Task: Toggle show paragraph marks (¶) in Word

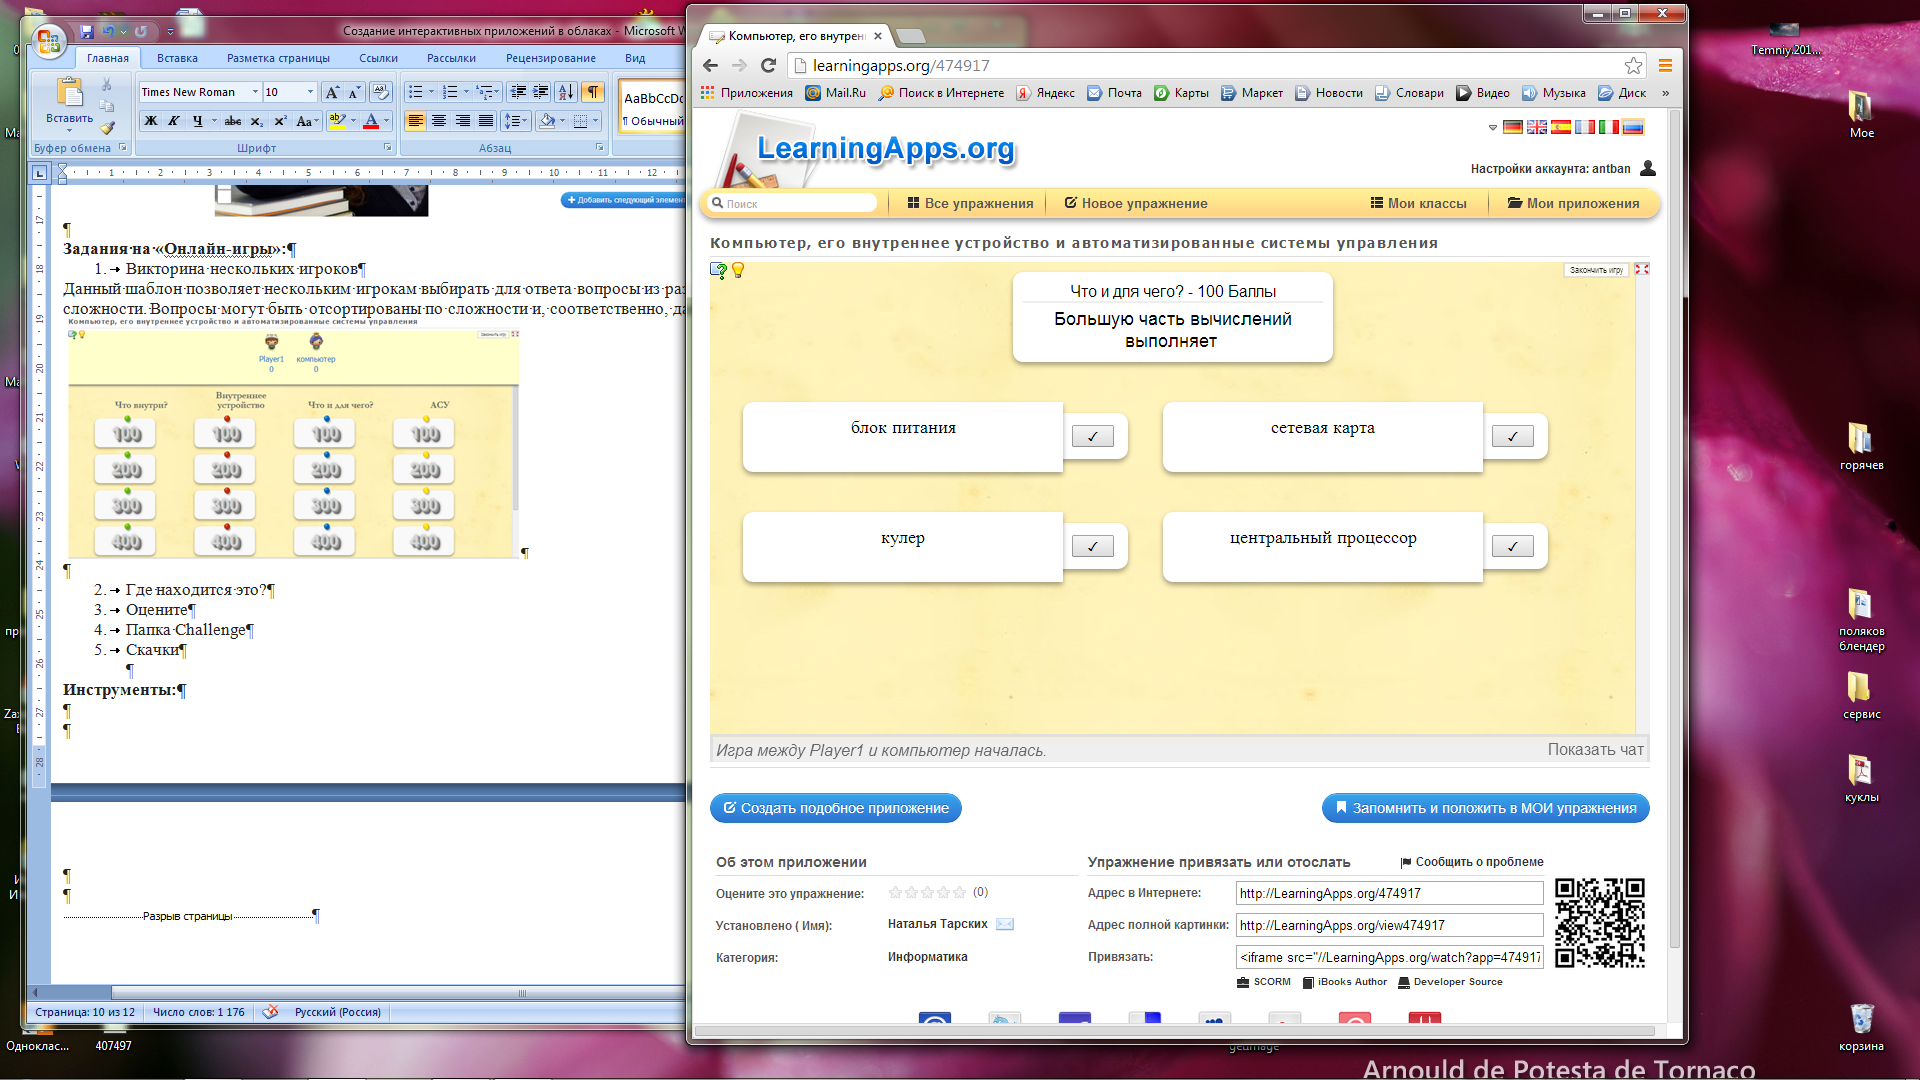Action: pos(593,92)
